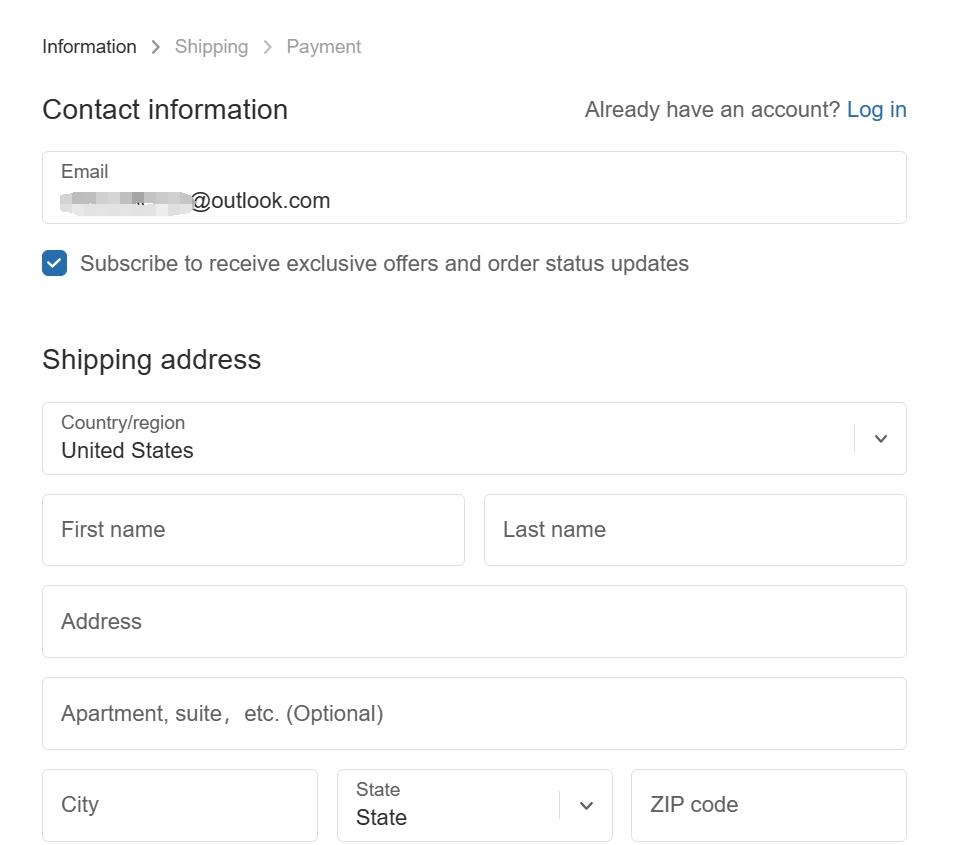
Task: Click the 'Subscribe to receive exclusive offers' label
Action: (x=384, y=264)
